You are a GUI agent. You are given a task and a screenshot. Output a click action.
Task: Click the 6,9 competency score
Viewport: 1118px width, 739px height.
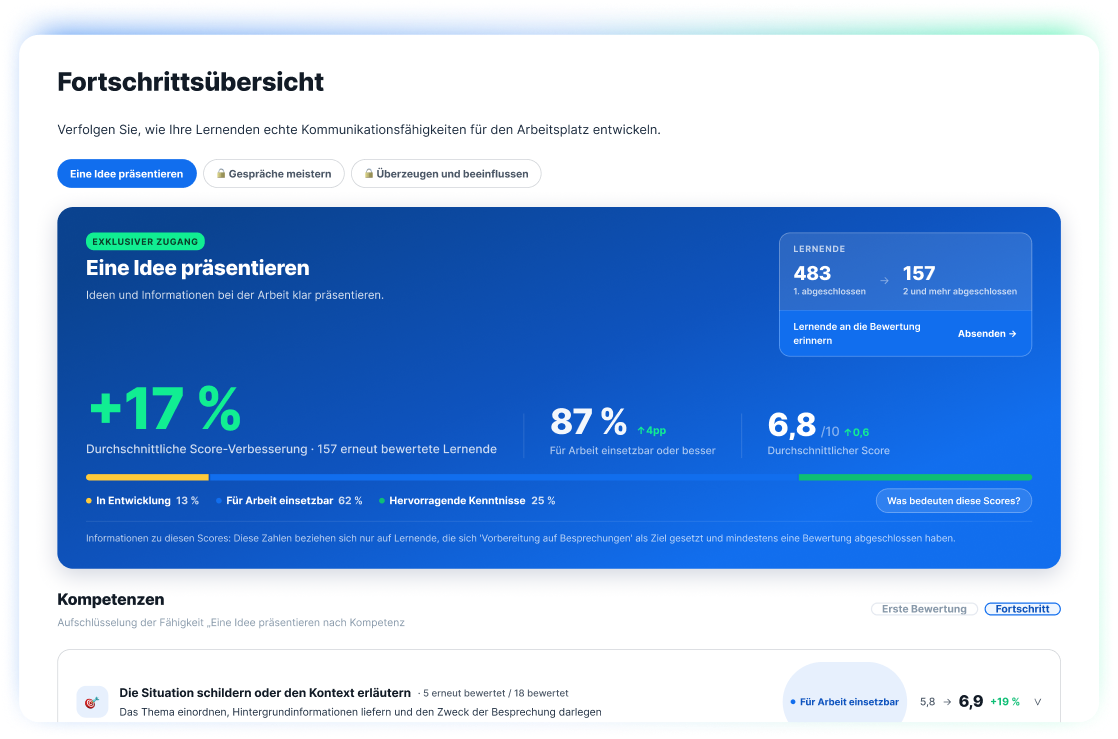(970, 702)
